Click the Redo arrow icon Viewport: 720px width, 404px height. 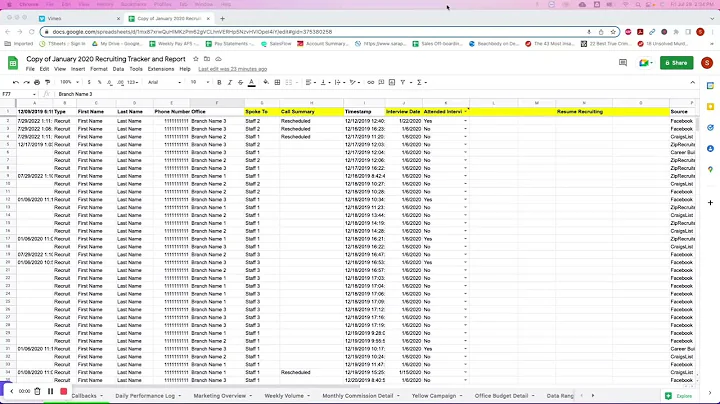(x=26, y=82)
